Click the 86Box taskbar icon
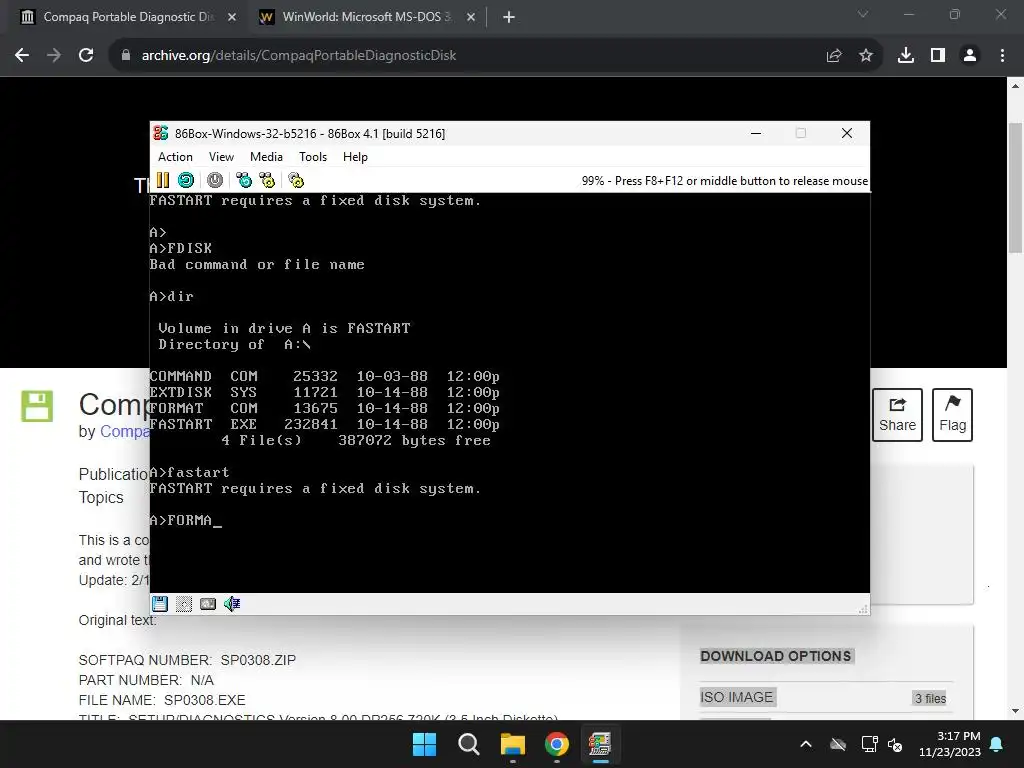 click(x=600, y=744)
